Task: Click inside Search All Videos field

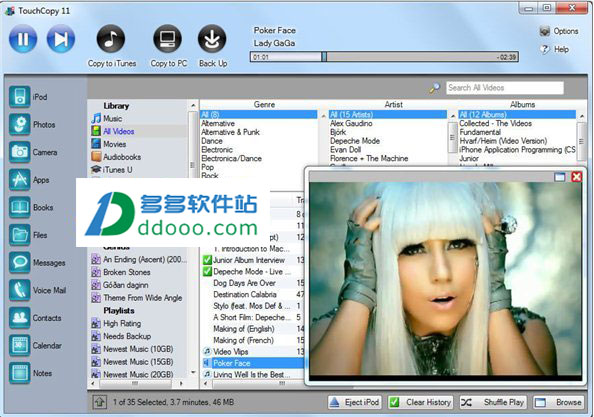Action: [x=505, y=88]
